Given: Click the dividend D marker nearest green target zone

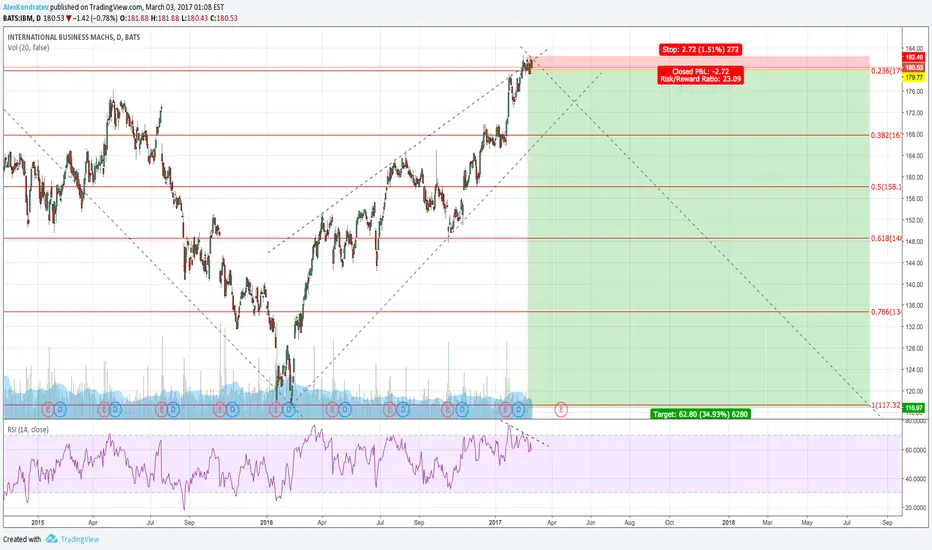Looking at the screenshot, I should pyautogui.click(x=519, y=409).
